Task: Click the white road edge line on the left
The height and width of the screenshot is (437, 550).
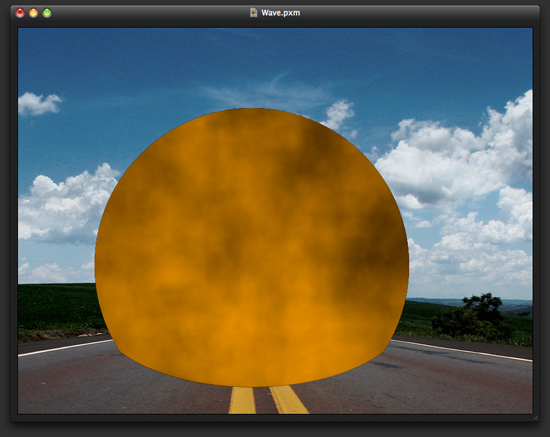Action: tap(66, 348)
